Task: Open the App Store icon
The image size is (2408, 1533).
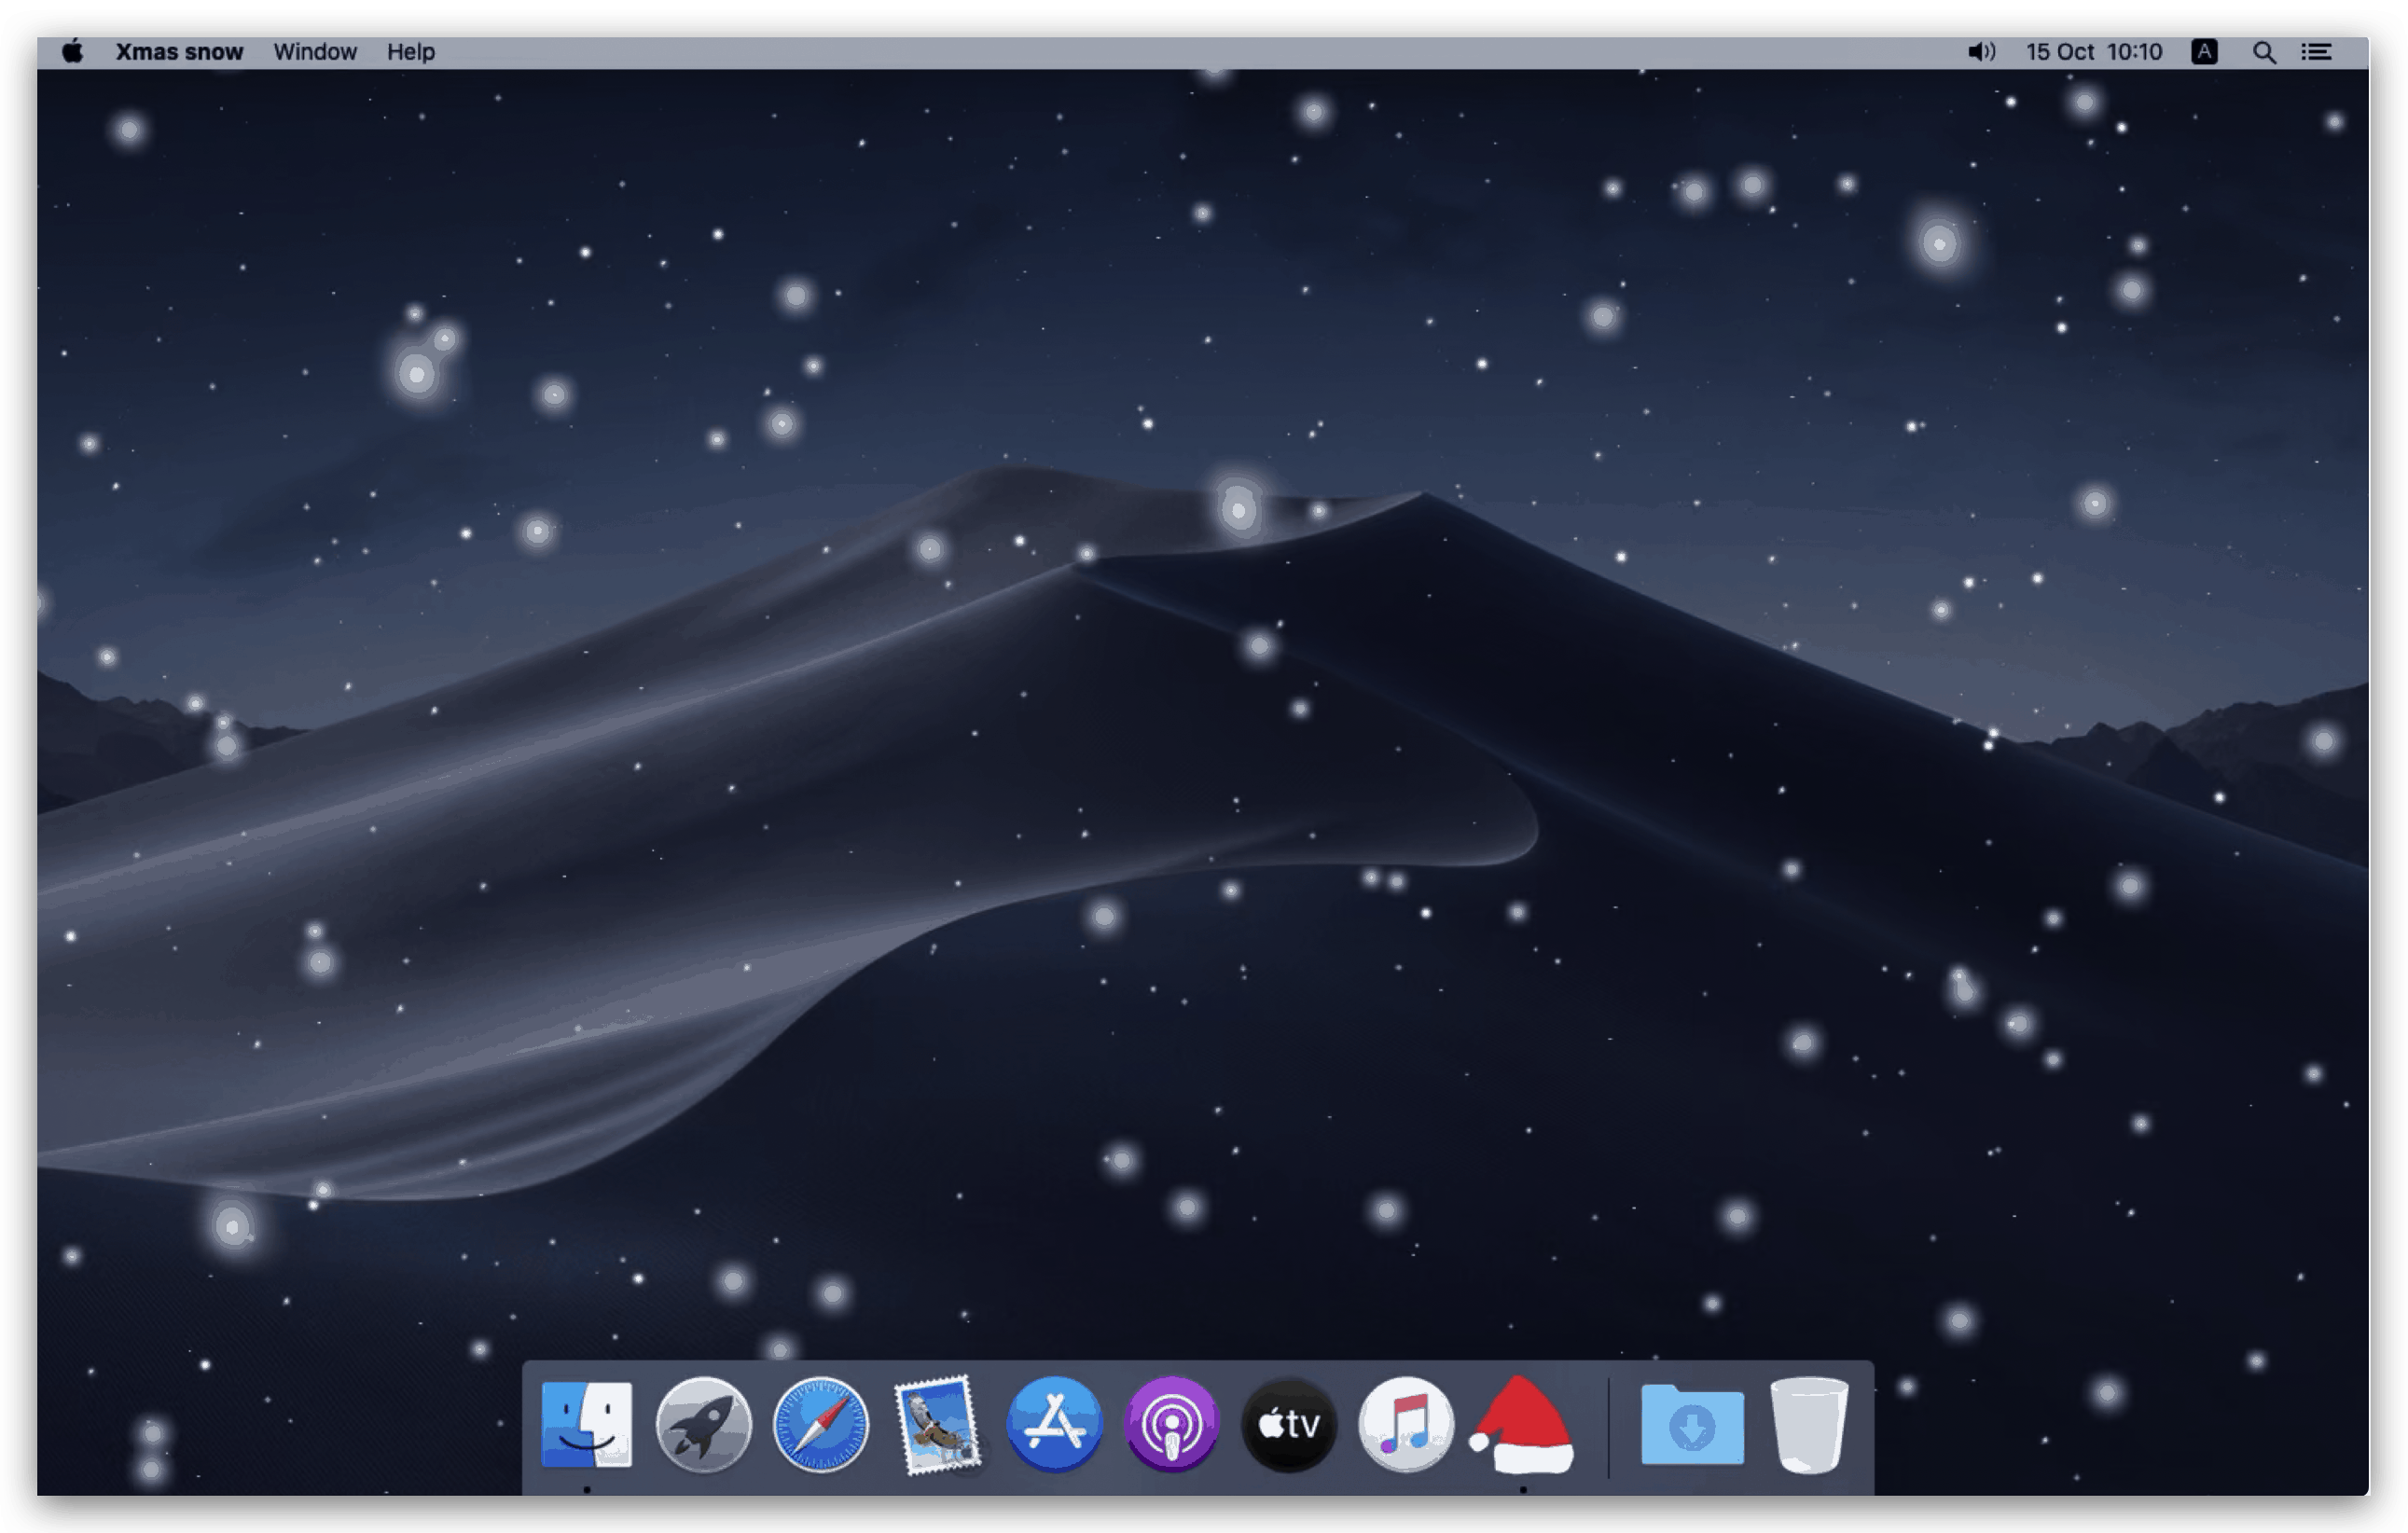Action: [x=1054, y=1424]
